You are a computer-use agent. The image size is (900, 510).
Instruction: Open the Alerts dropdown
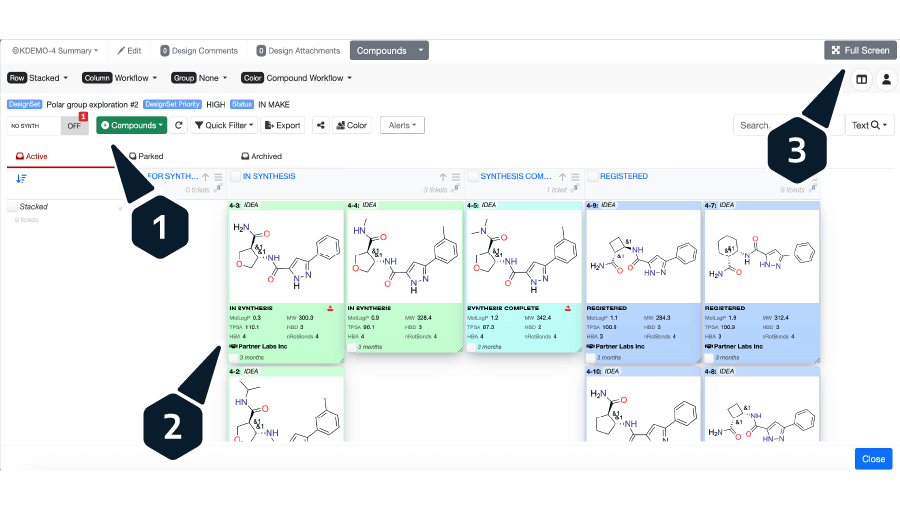pyautogui.click(x=402, y=125)
